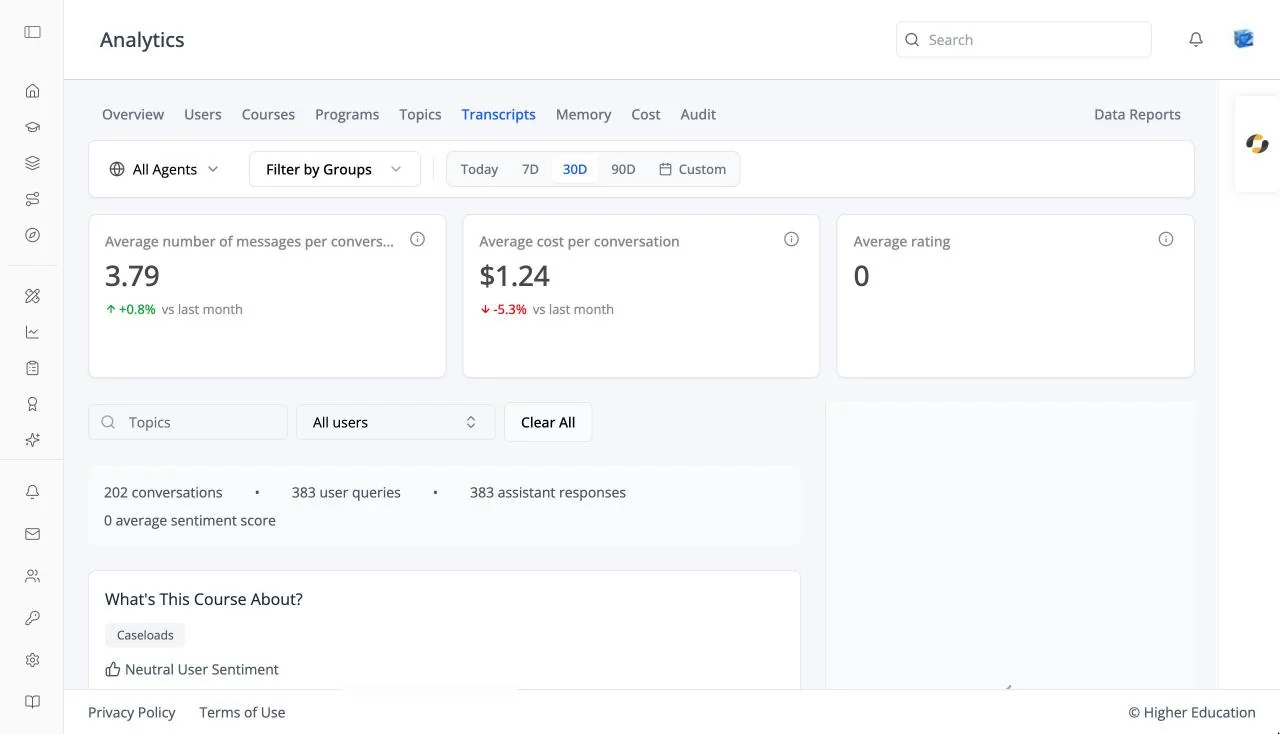The height and width of the screenshot is (734, 1280).
Task: Open the stacked layers sidebar icon
Action: (33, 163)
